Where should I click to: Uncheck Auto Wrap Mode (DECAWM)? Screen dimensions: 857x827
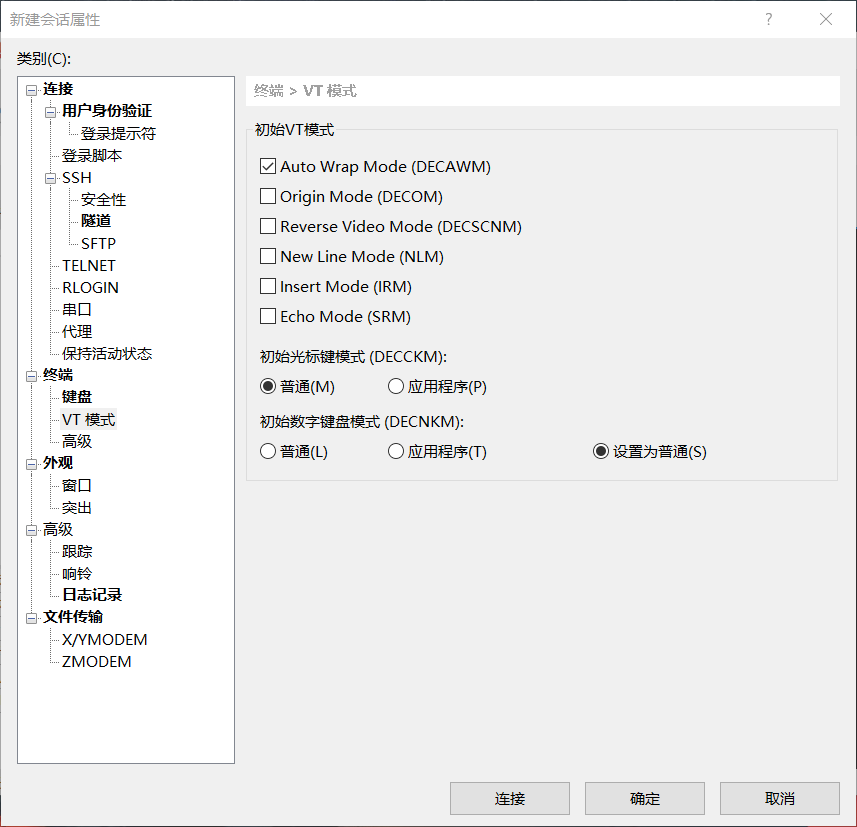coord(268,166)
